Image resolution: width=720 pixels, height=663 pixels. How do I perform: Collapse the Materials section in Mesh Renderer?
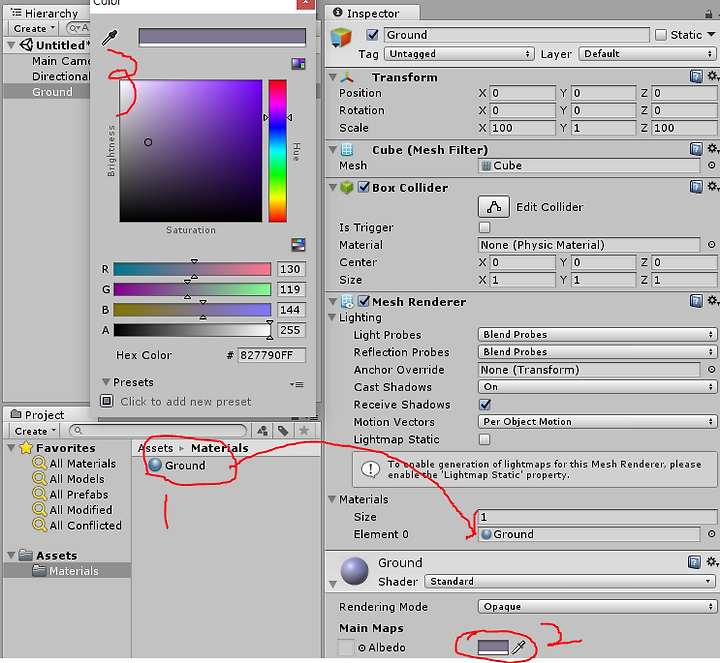pos(332,499)
